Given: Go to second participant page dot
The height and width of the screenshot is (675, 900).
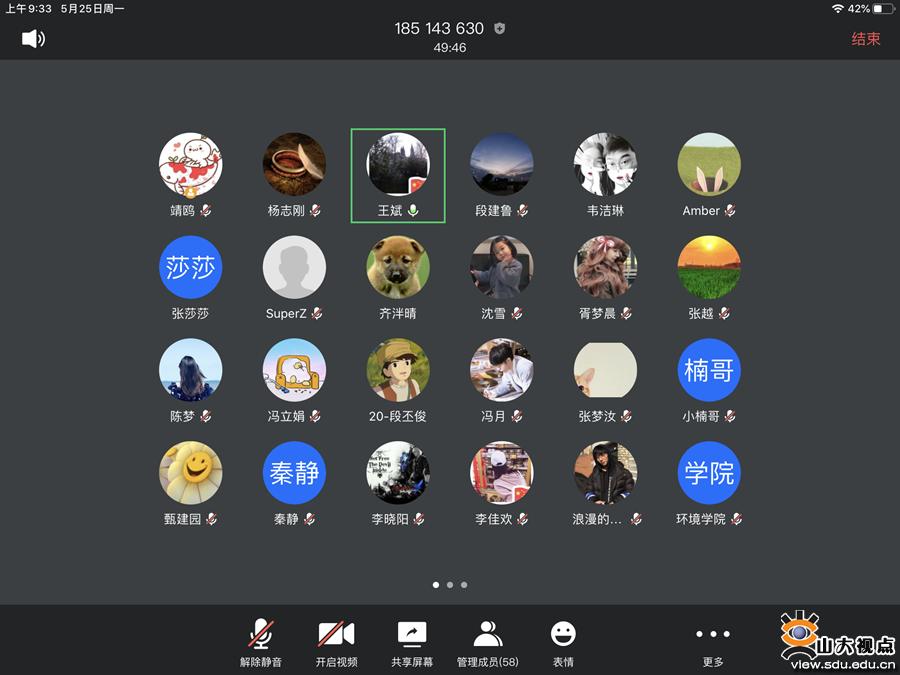Looking at the screenshot, I should pos(450,585).
